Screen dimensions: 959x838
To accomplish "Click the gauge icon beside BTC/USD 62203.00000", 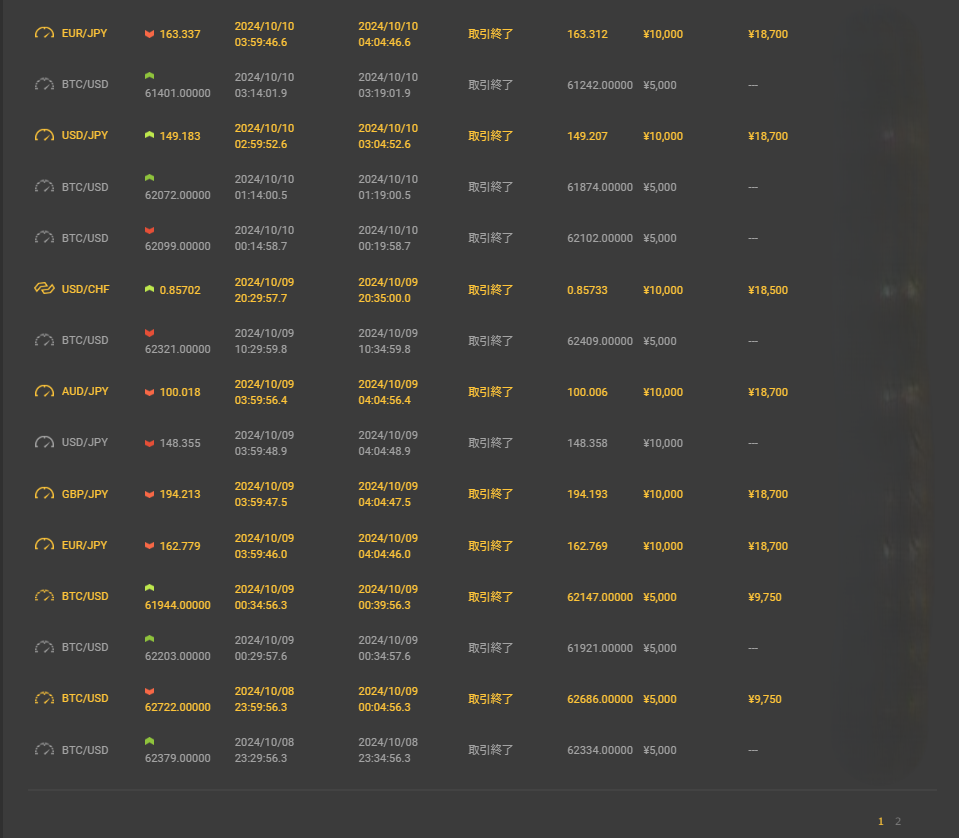I will tap(44, 647).
